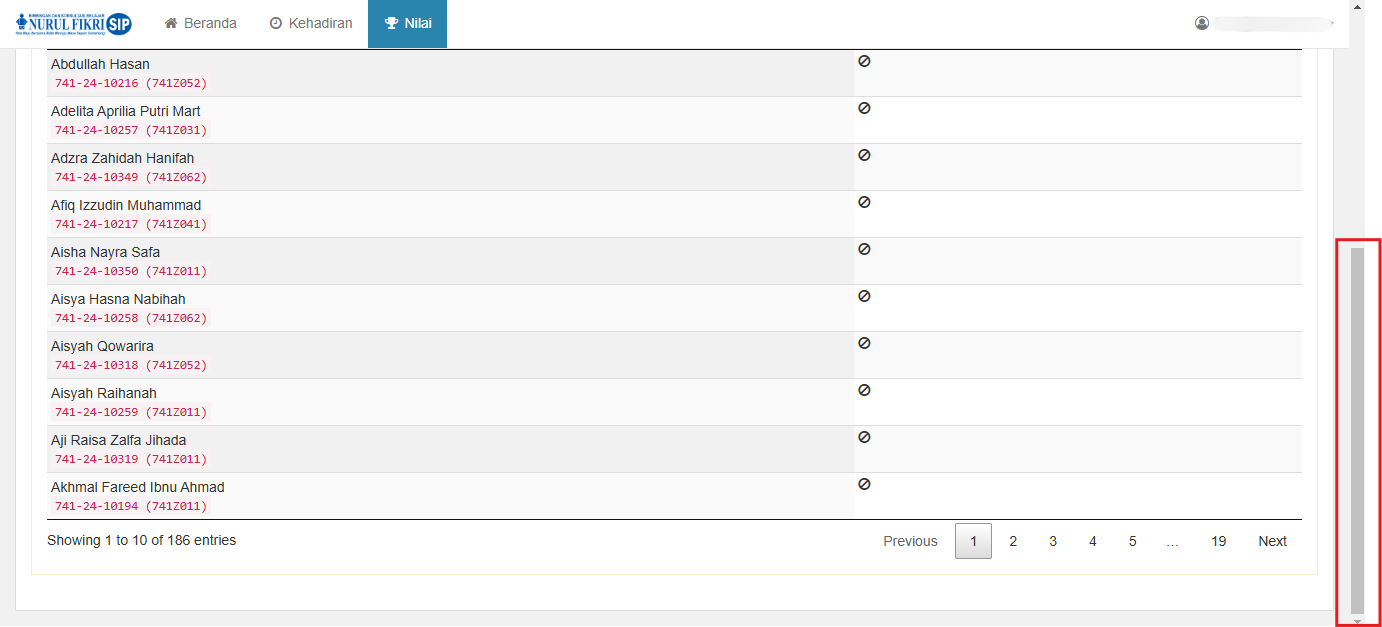Click the ban icon for Afiq Izzudin Muhammad
The width and height of the screenshot is (1382, 627).
tap(864, 202)
